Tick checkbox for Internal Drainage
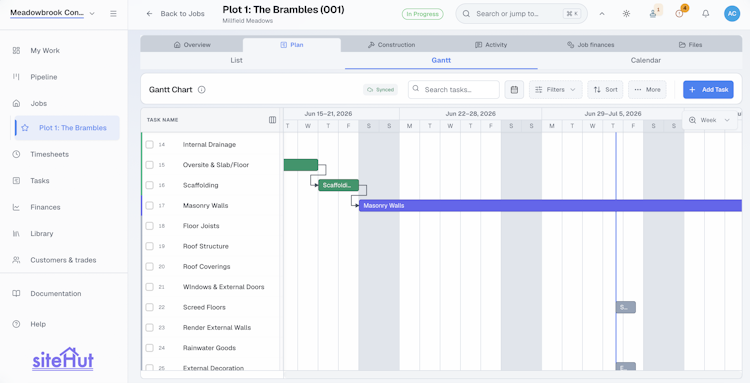Screen dimensions: 750x383 pos(150,144)
